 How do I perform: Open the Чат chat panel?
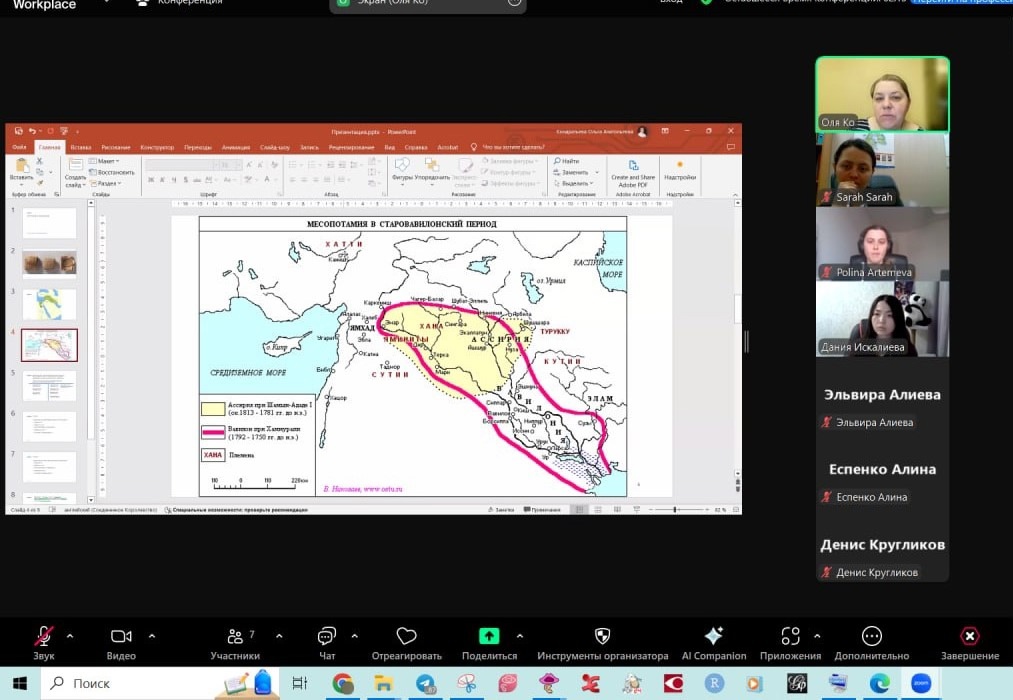pyautogui.click(x=327, y=636)
